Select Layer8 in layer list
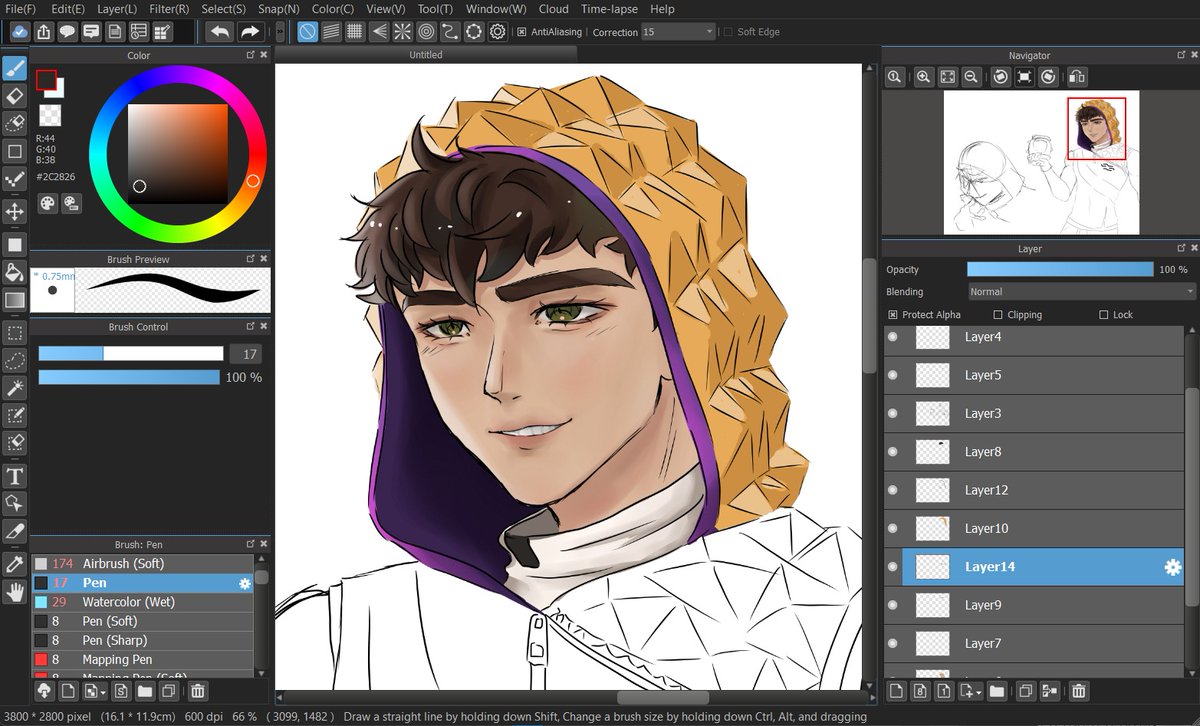1200x726 pixels. [x=1034, y=452]
